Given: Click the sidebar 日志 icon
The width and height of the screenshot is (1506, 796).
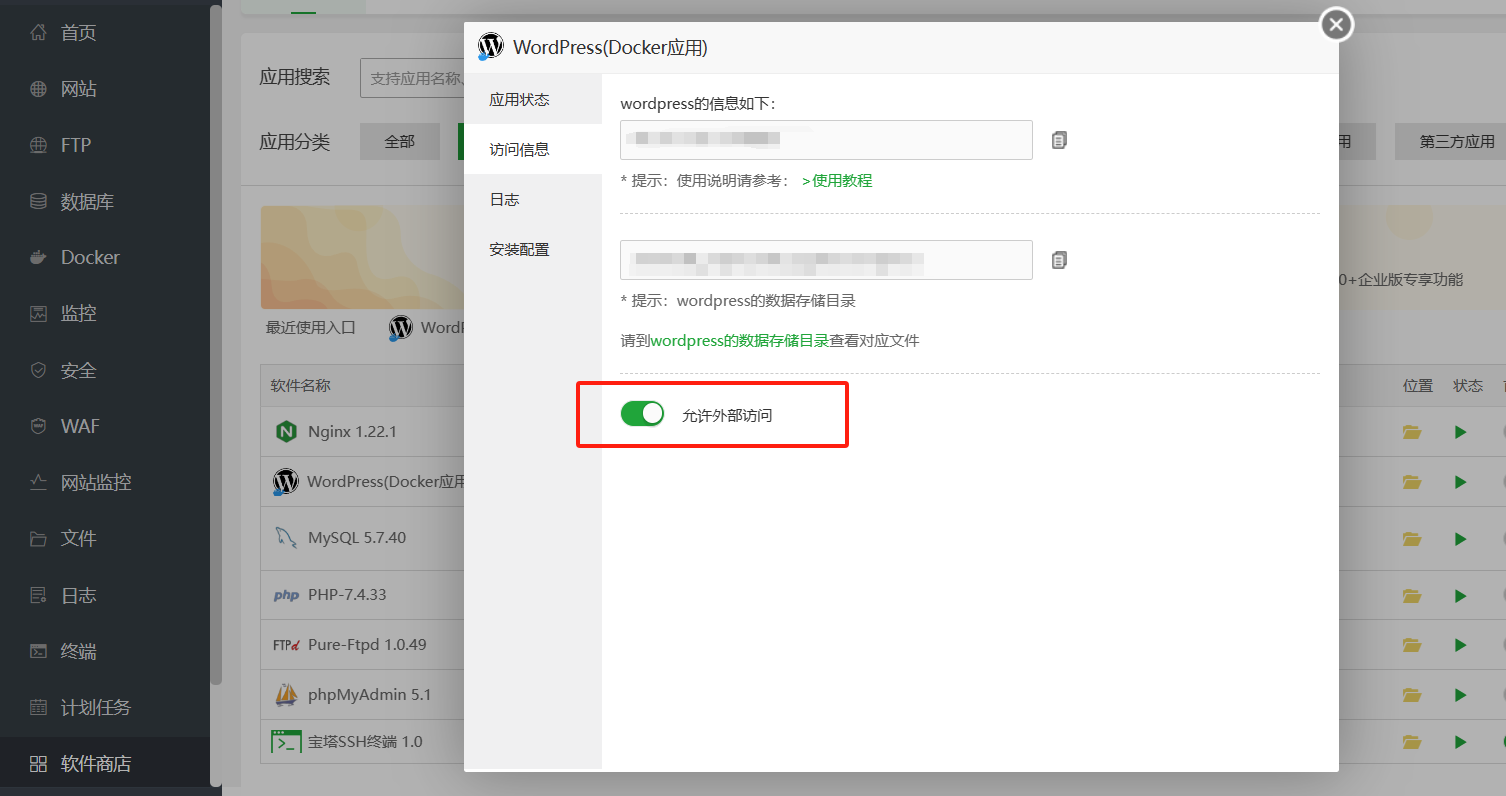Looking at the screenshot, I should [38, 595].
